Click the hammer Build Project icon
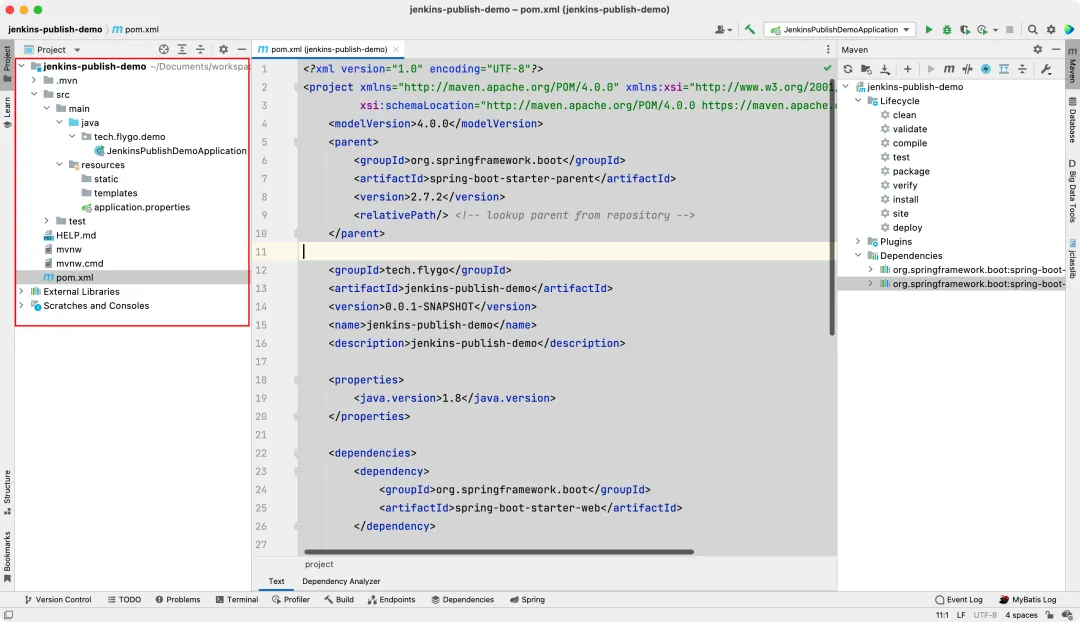This screenshot has height=622, width=1080. (749, 30)
